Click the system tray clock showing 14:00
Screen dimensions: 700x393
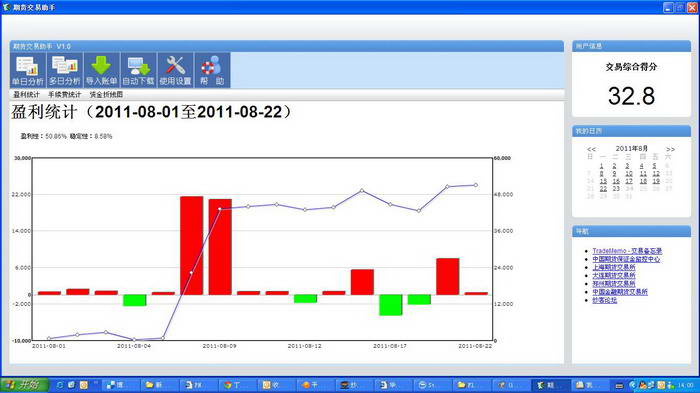[685, 385]
